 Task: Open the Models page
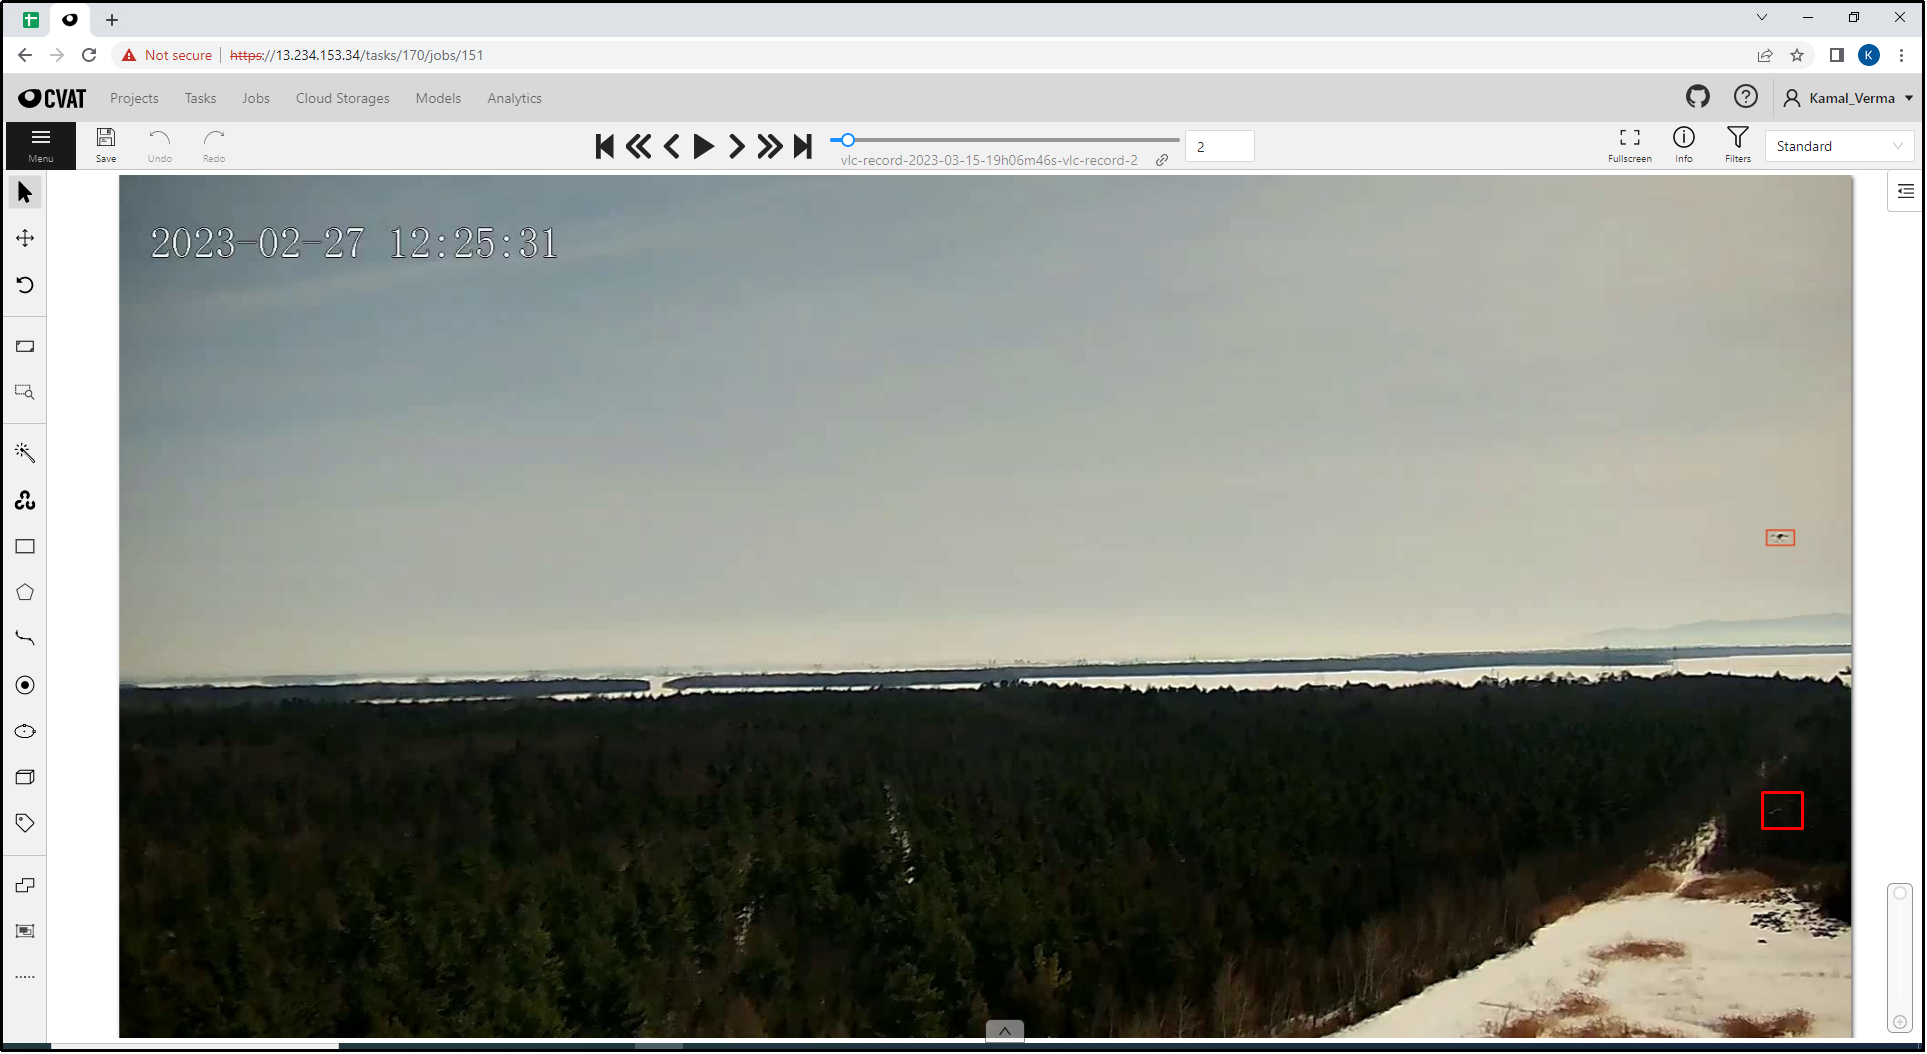[x=438, y=98]
